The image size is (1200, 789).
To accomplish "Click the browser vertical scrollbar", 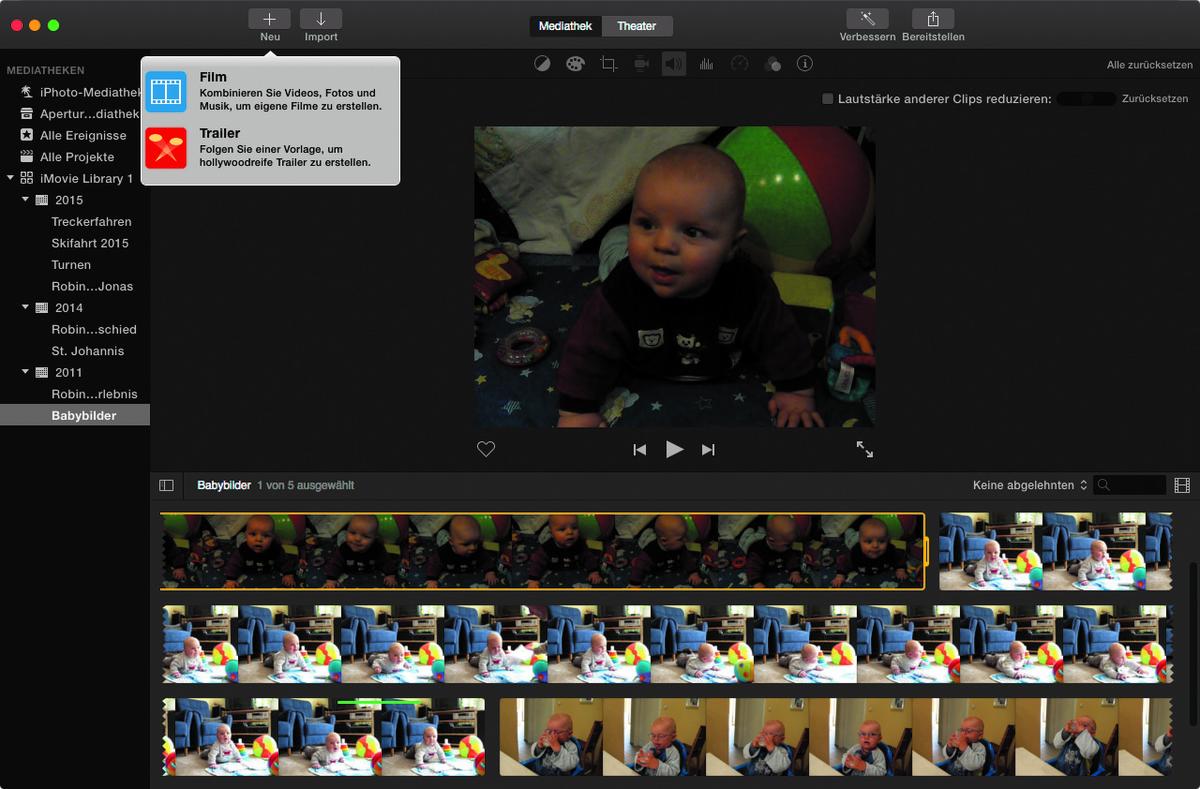I will point(1193,643).
